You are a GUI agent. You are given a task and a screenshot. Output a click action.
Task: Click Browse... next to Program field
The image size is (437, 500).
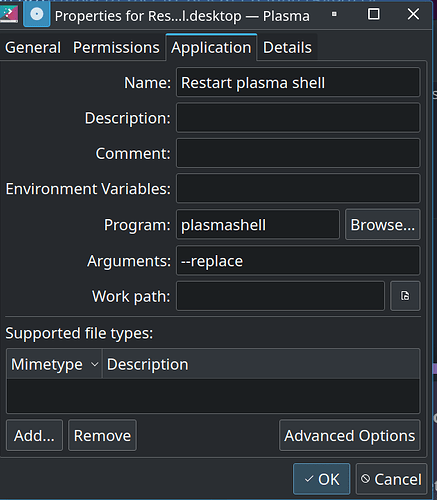pos(383,225)
